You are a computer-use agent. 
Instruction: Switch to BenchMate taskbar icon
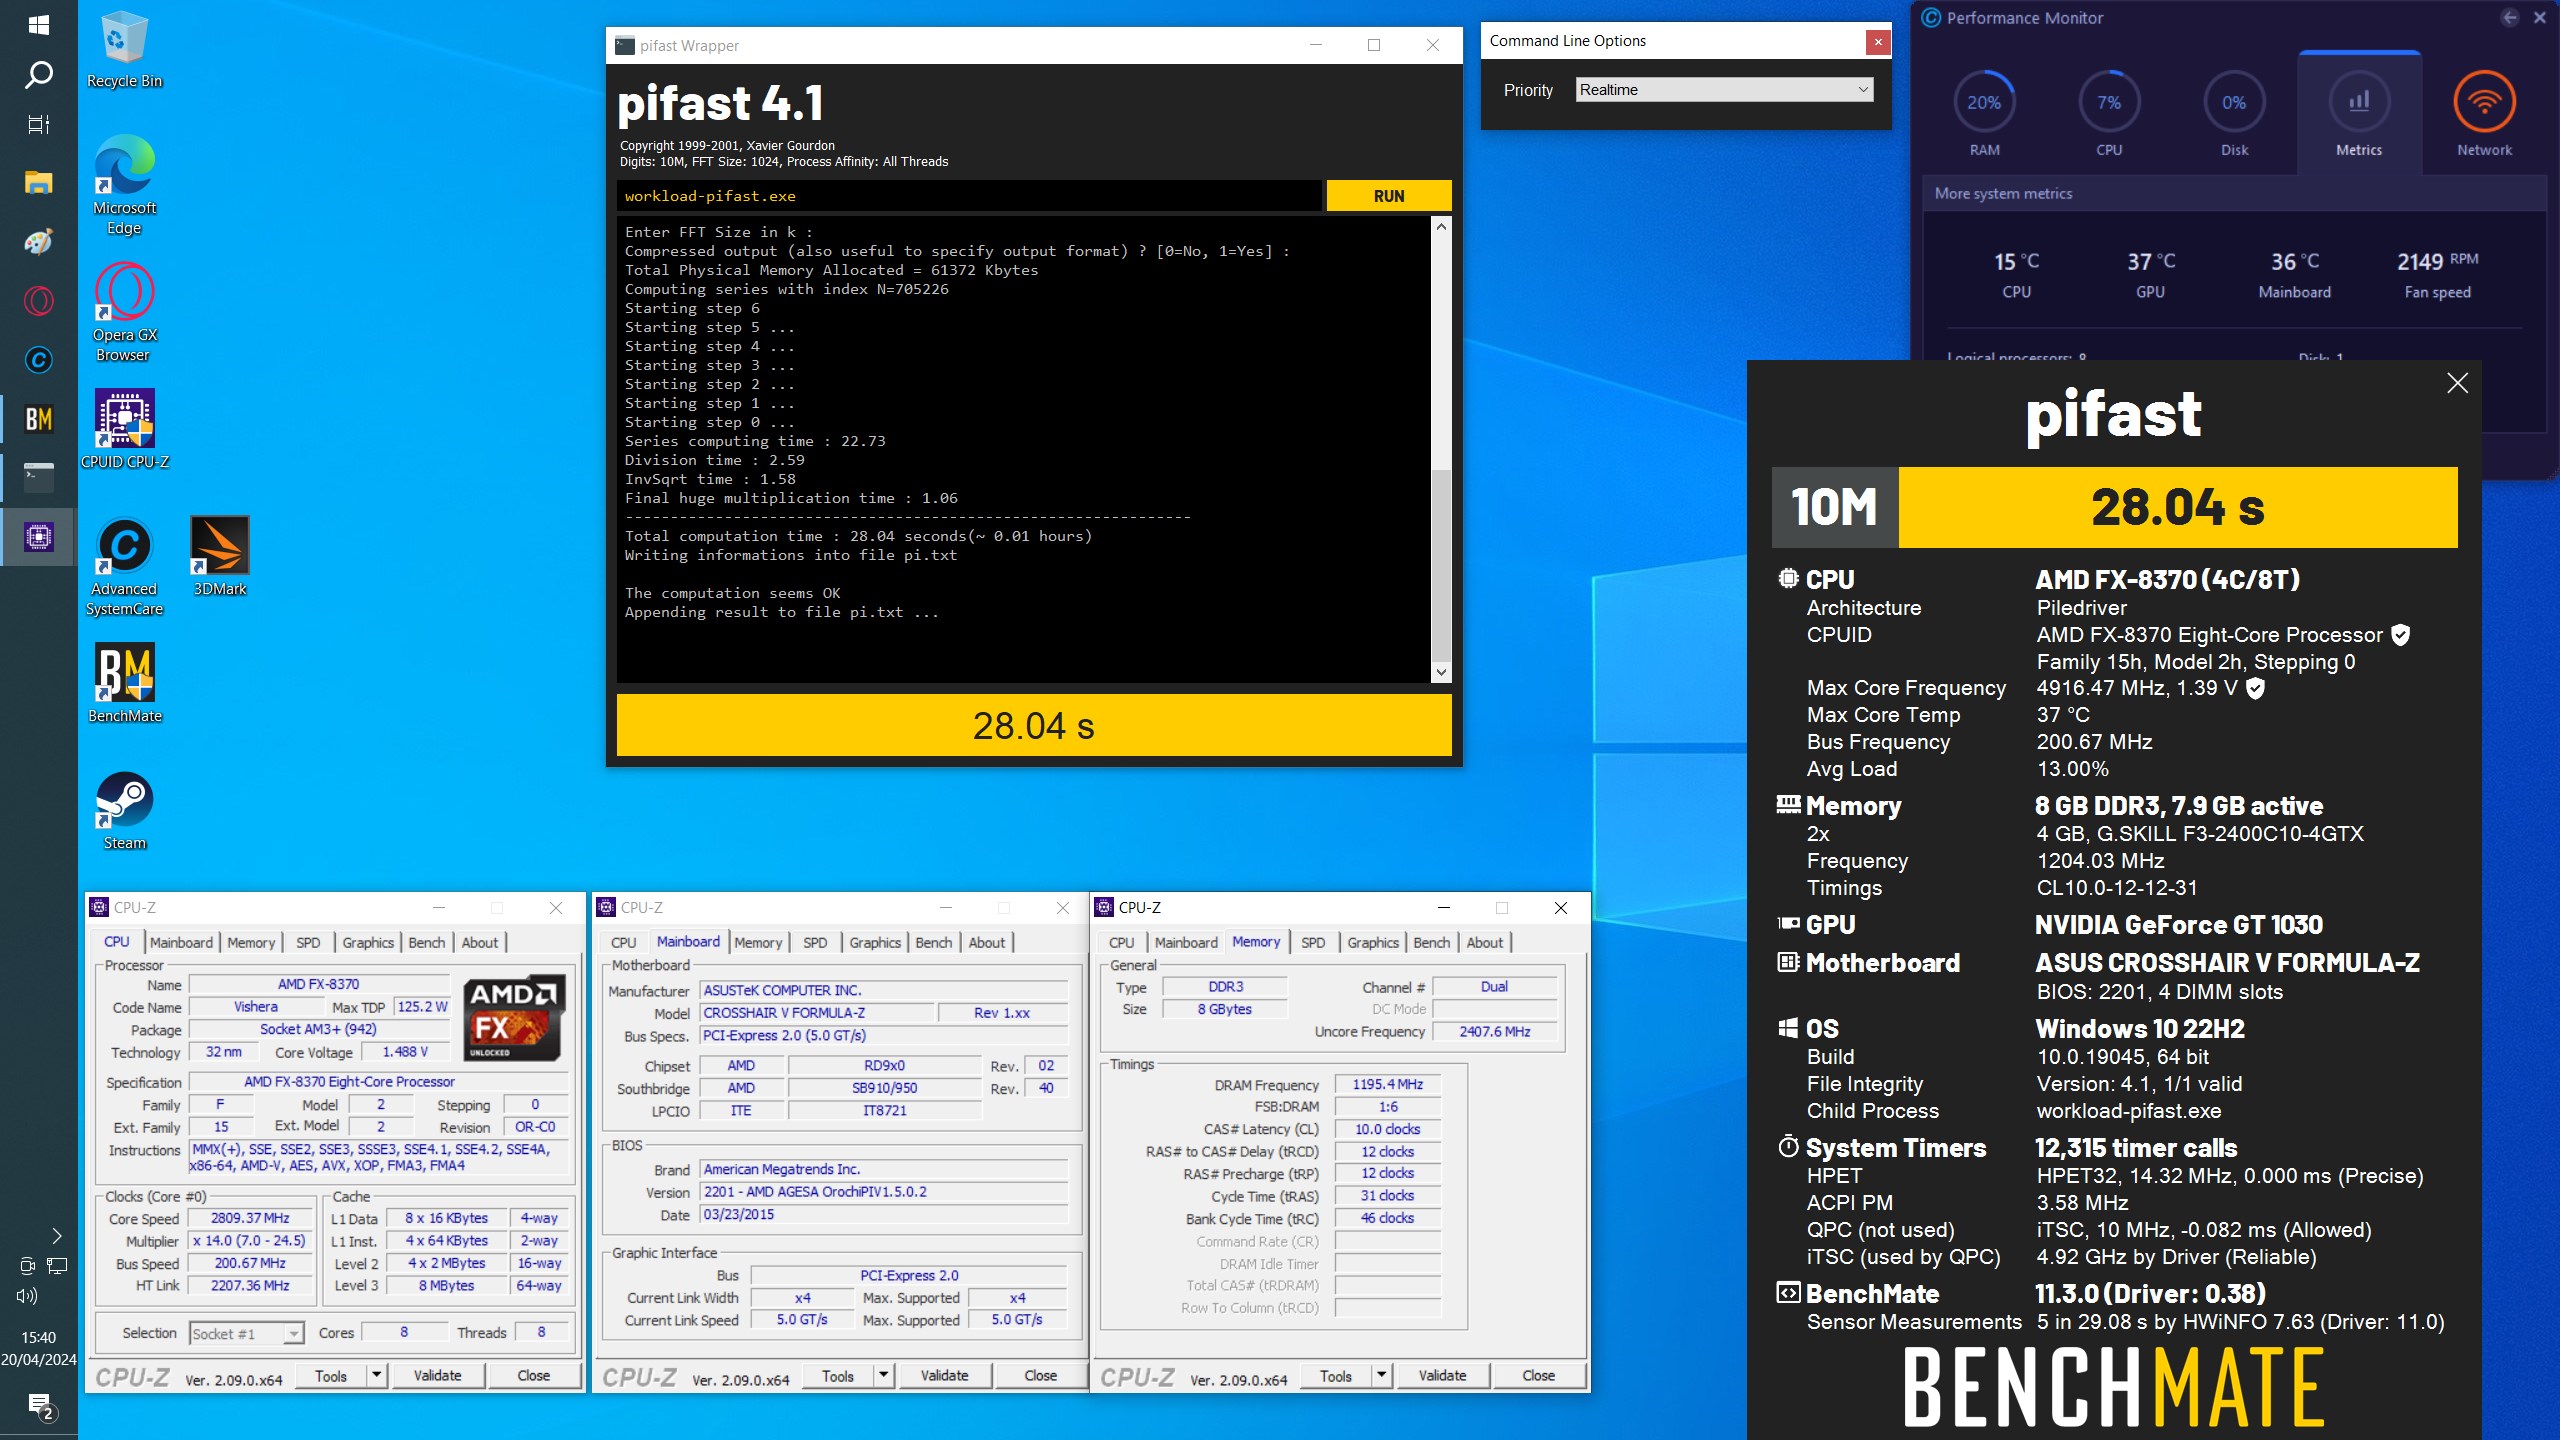(38, 419)
